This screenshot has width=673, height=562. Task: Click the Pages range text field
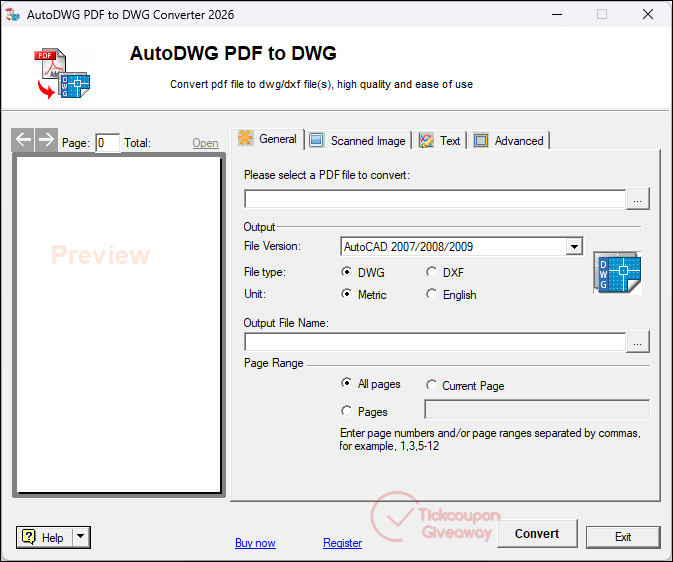click(537, 409)
